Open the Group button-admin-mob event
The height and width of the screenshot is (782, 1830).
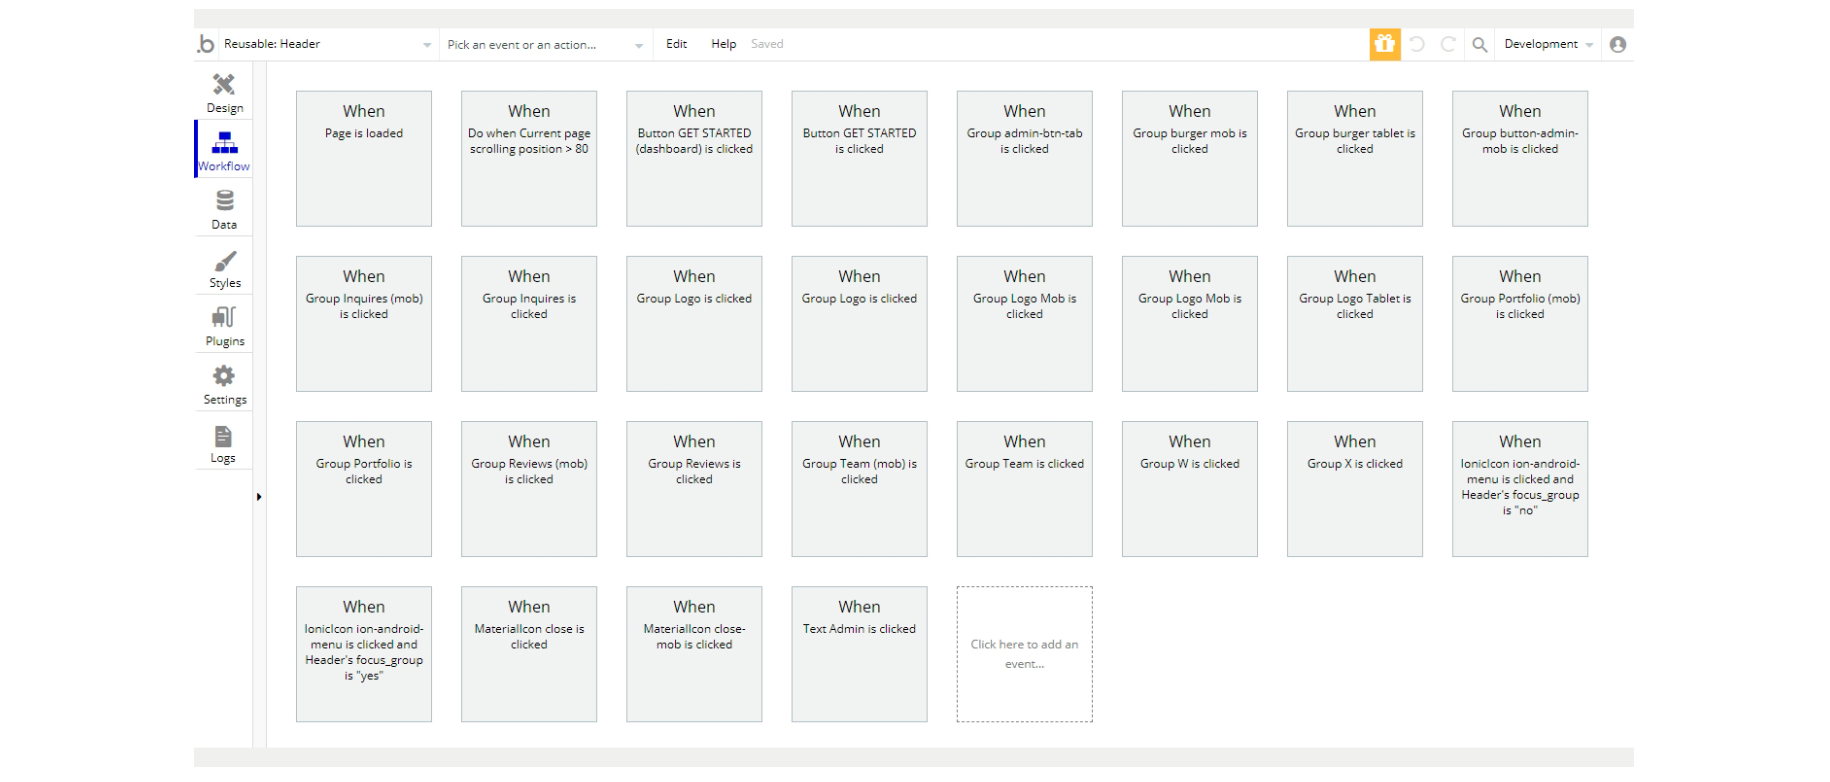1520,159
